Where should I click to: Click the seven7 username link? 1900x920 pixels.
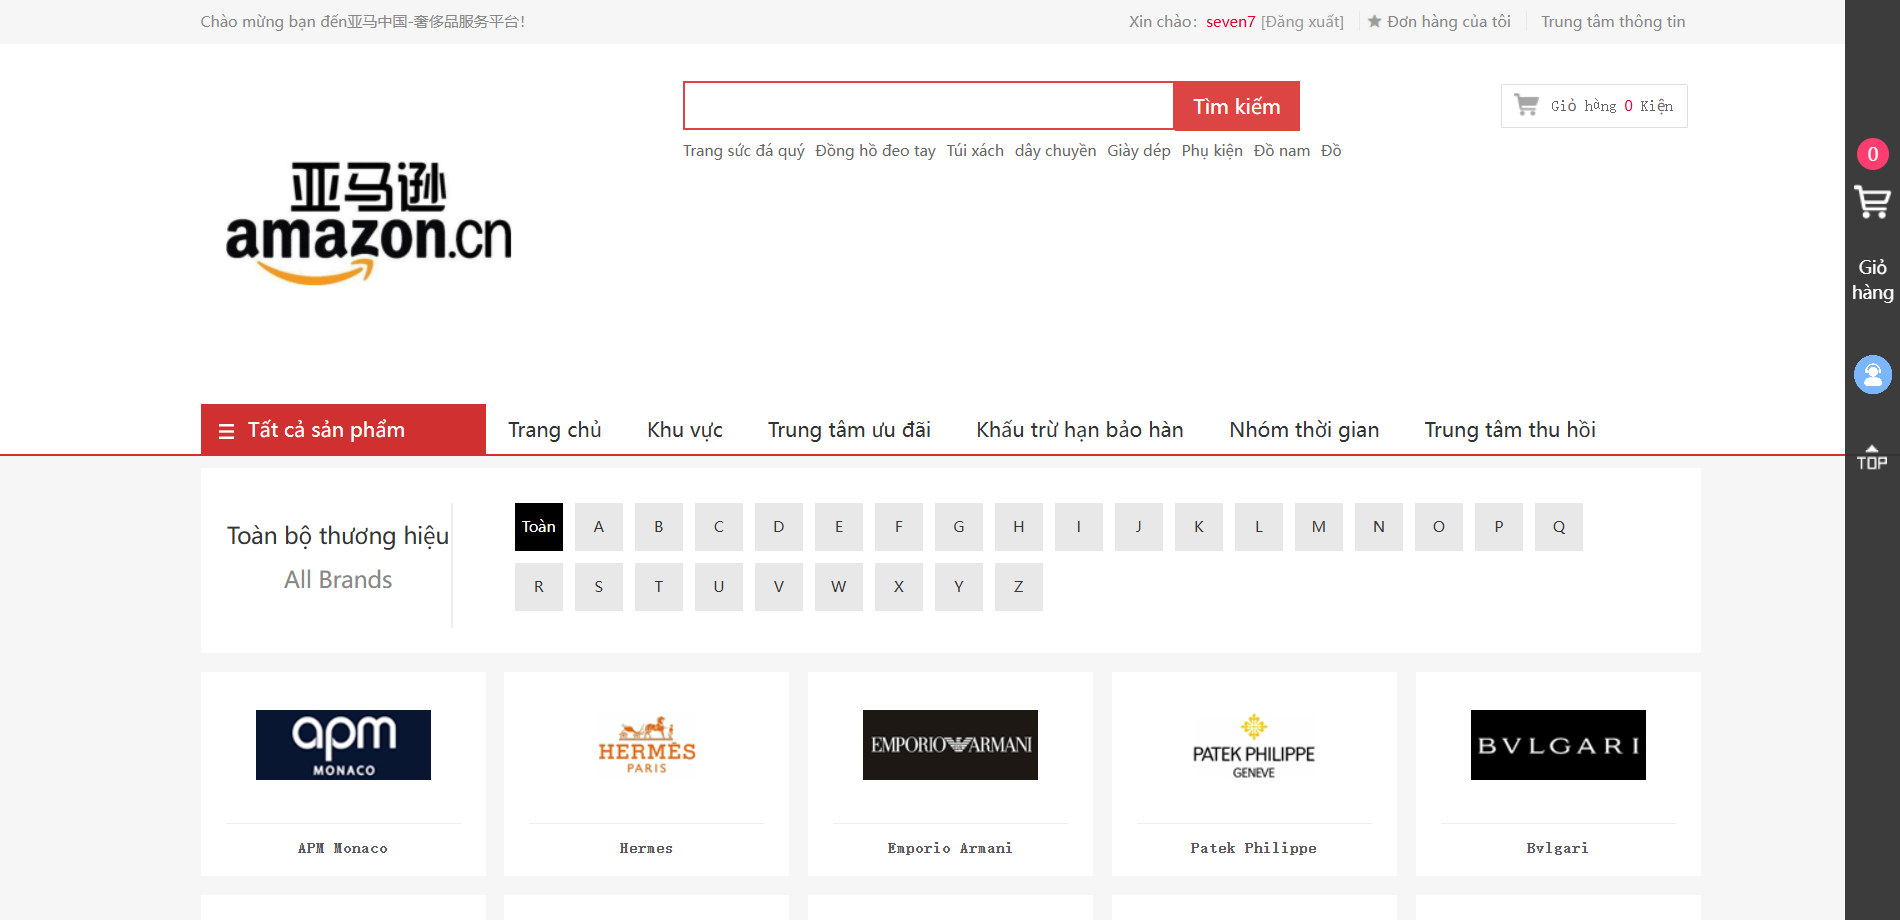tap(1230, 21)
